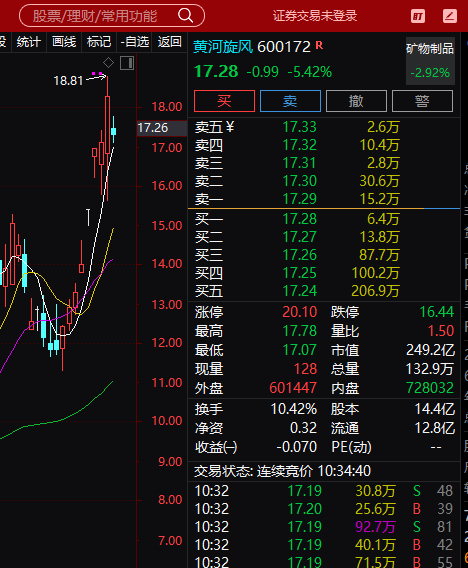The width and height of the screenshot is (468, 568).
Task: Click 证券交易未登录 login text
Action: [315, 16]
